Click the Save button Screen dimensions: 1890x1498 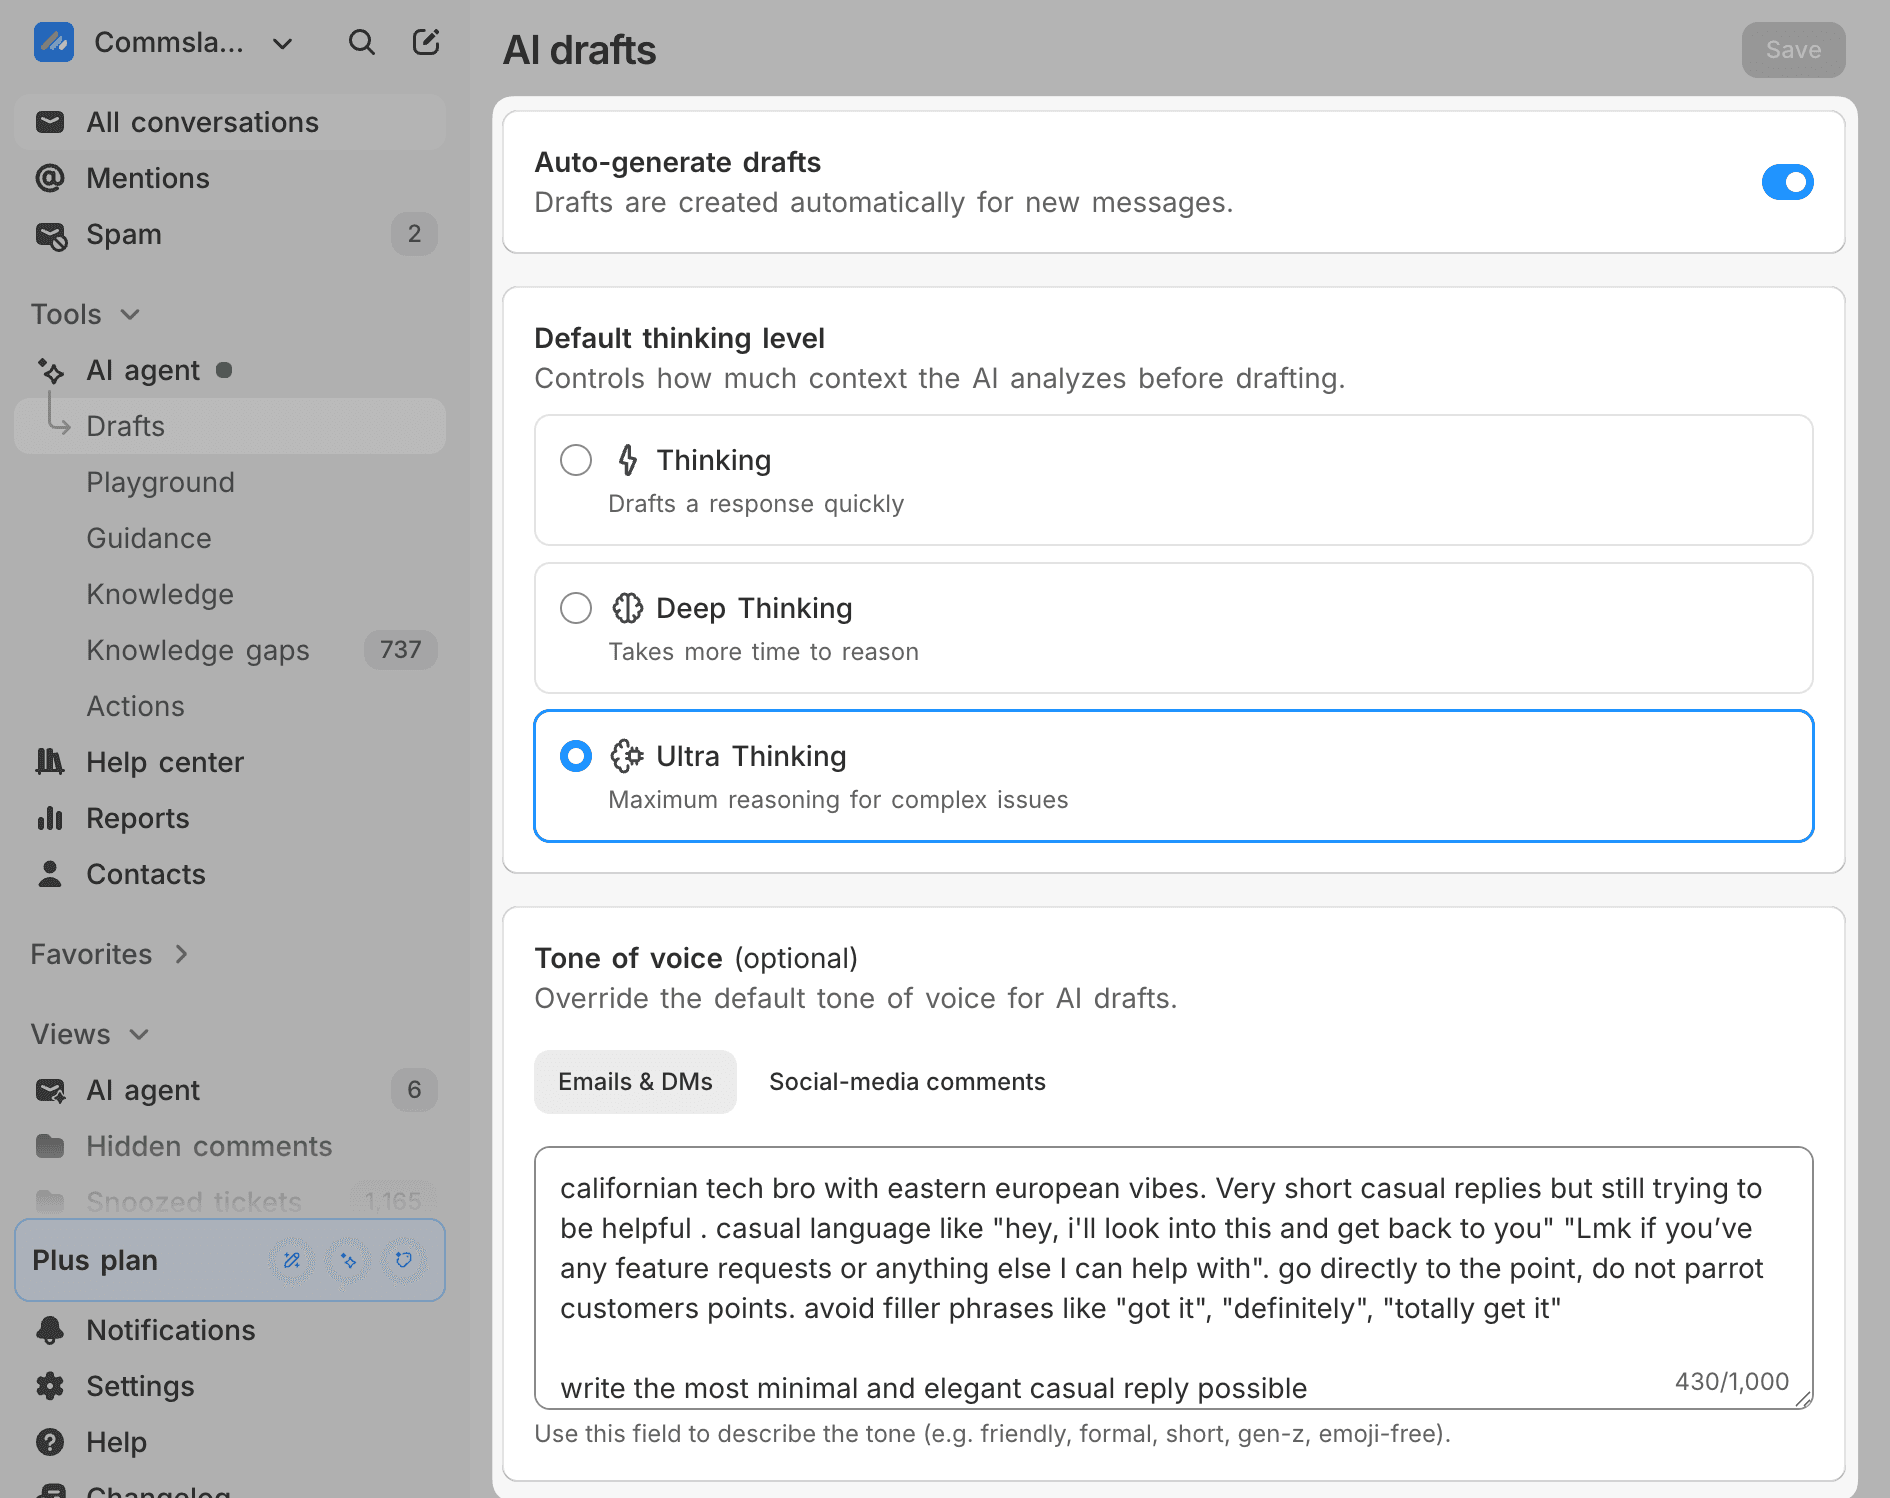tap(1793, 50)
